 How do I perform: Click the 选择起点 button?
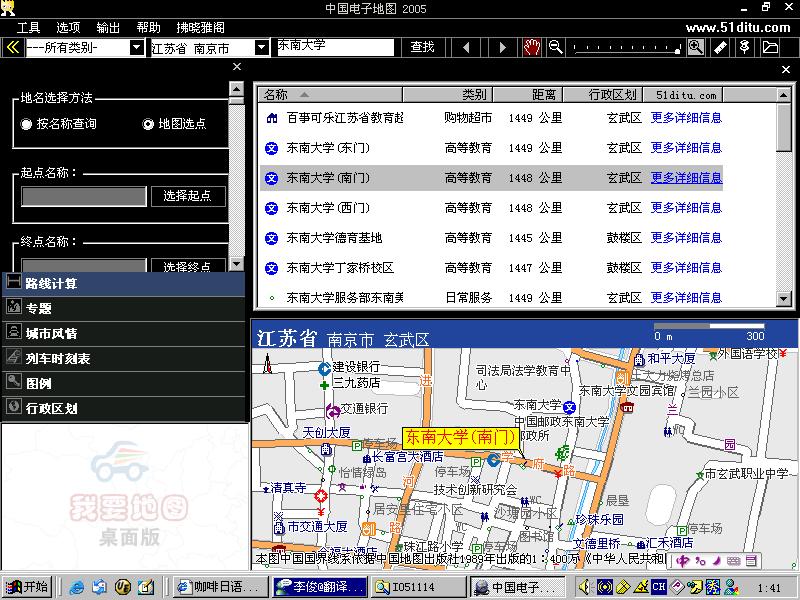click(x=187, y=196)
